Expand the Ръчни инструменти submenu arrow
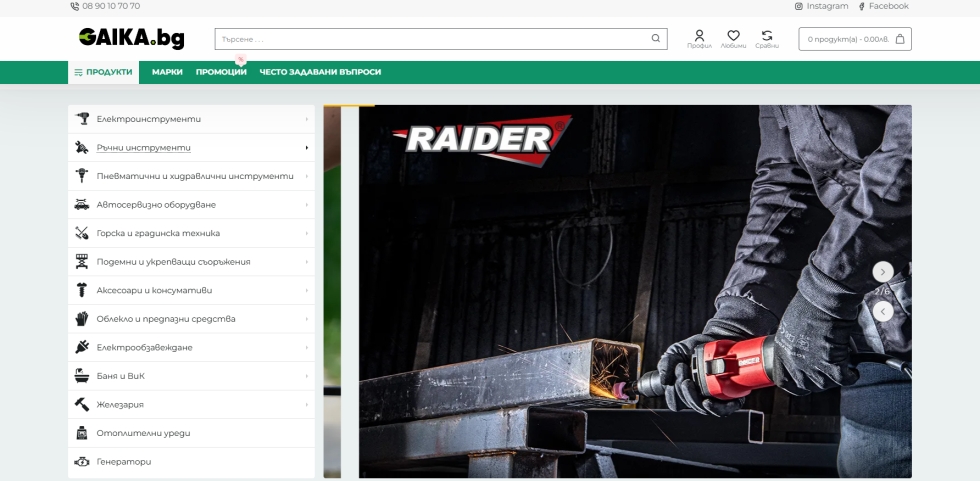Screen dimensions: 980x481 coord(306,148)
